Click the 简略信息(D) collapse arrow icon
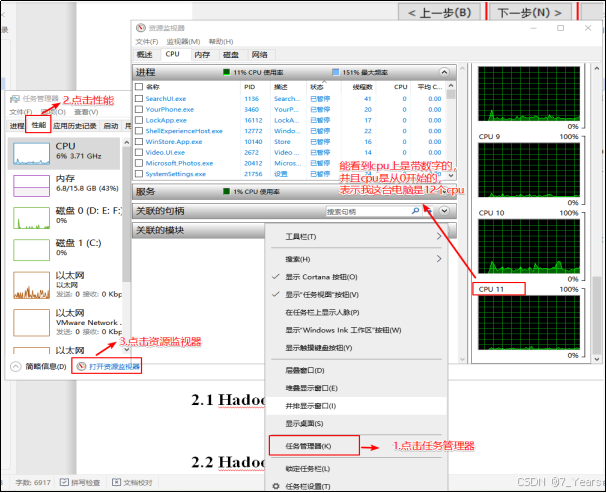Image resolution: width=607 pixels, height=493 pixels. coord(15,366)
